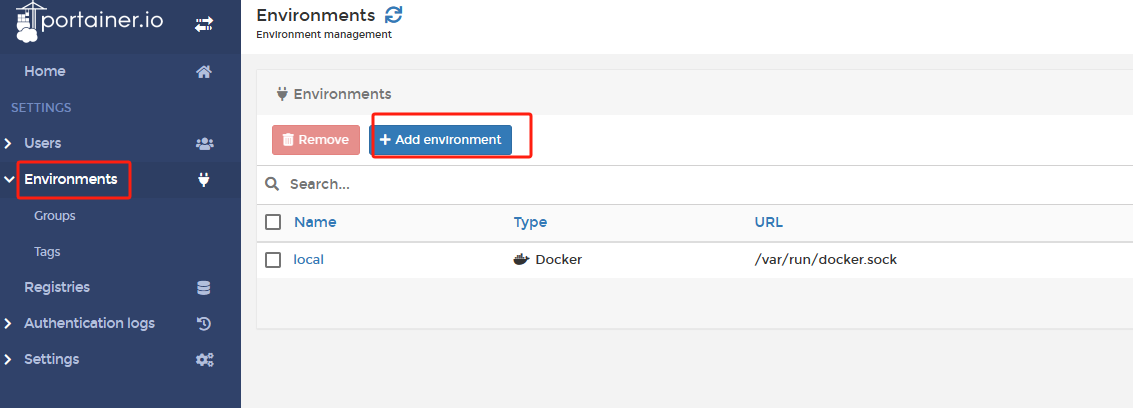Image resolution: width=1133 pixels, height=408 pixels.
Task: Open the local environment link
Action: click(308, 260)
